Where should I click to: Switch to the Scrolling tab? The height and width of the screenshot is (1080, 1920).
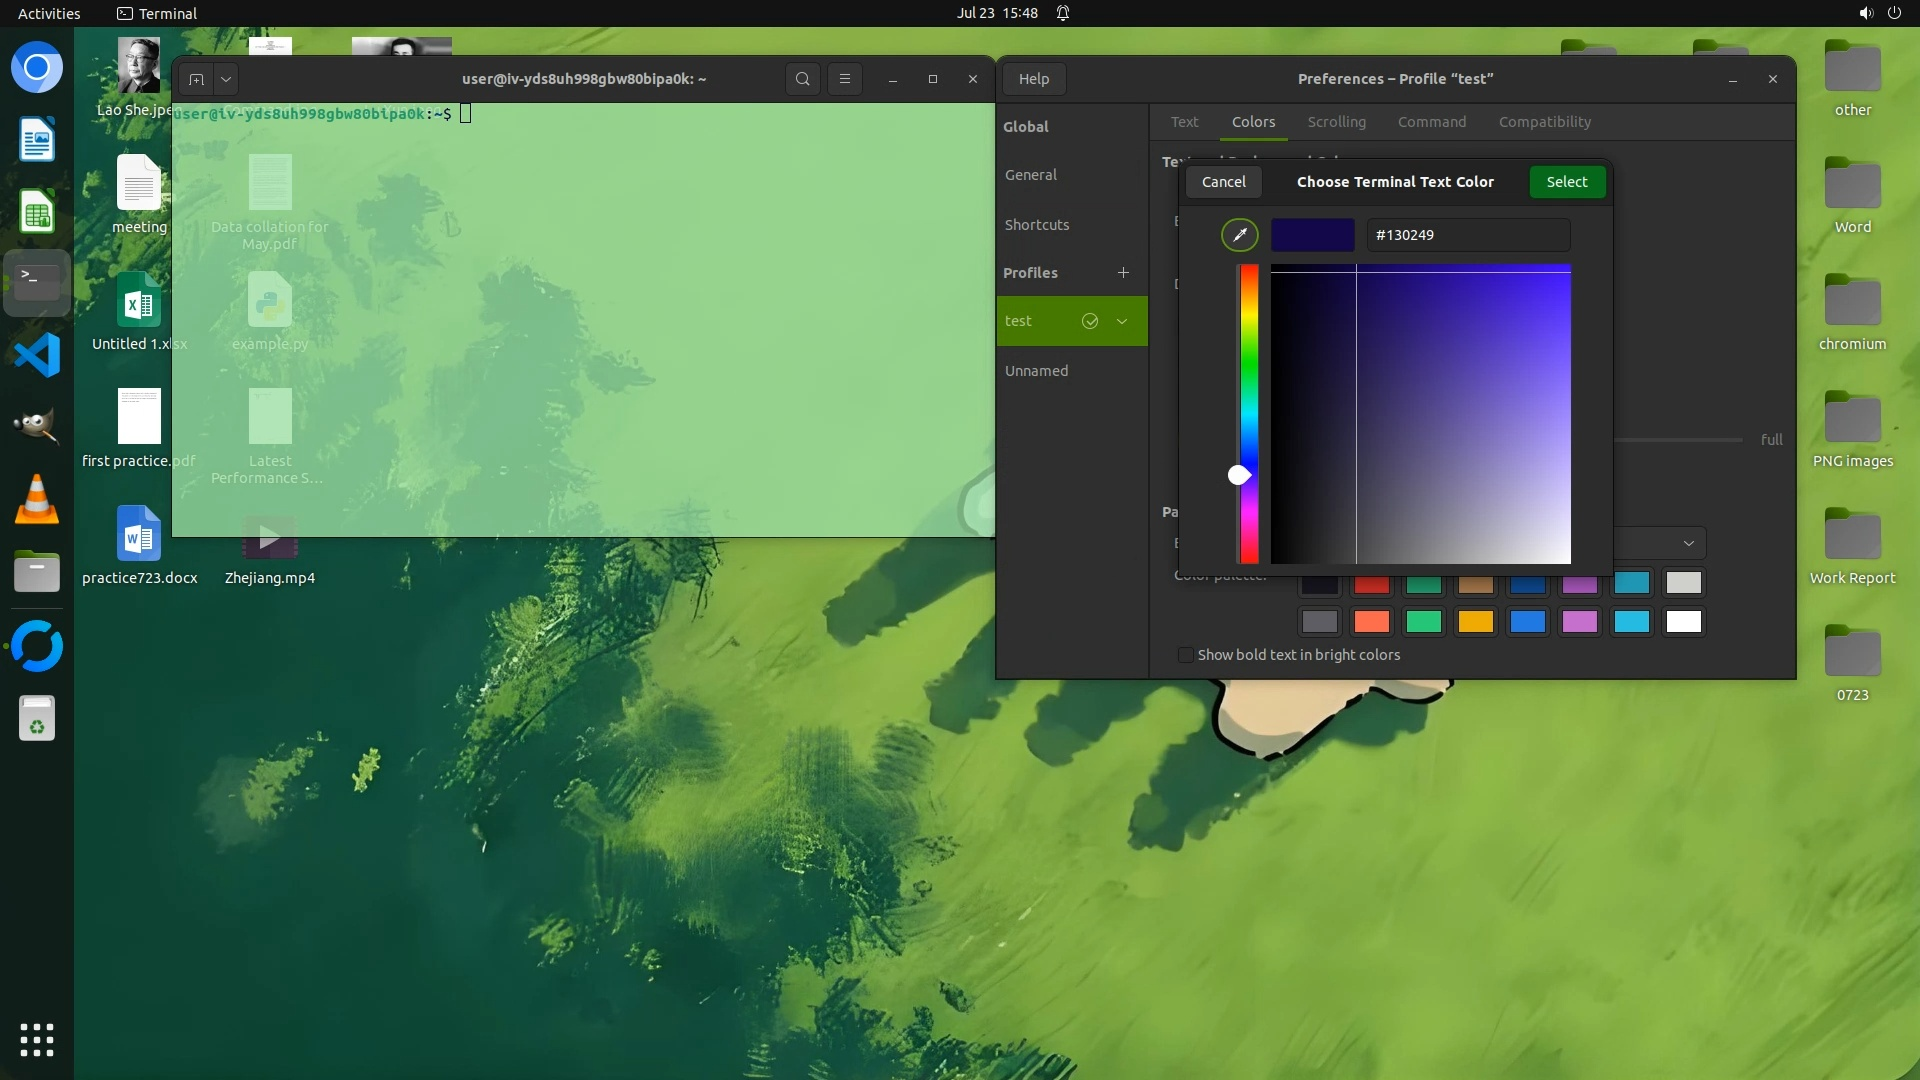coord(1336,122)
